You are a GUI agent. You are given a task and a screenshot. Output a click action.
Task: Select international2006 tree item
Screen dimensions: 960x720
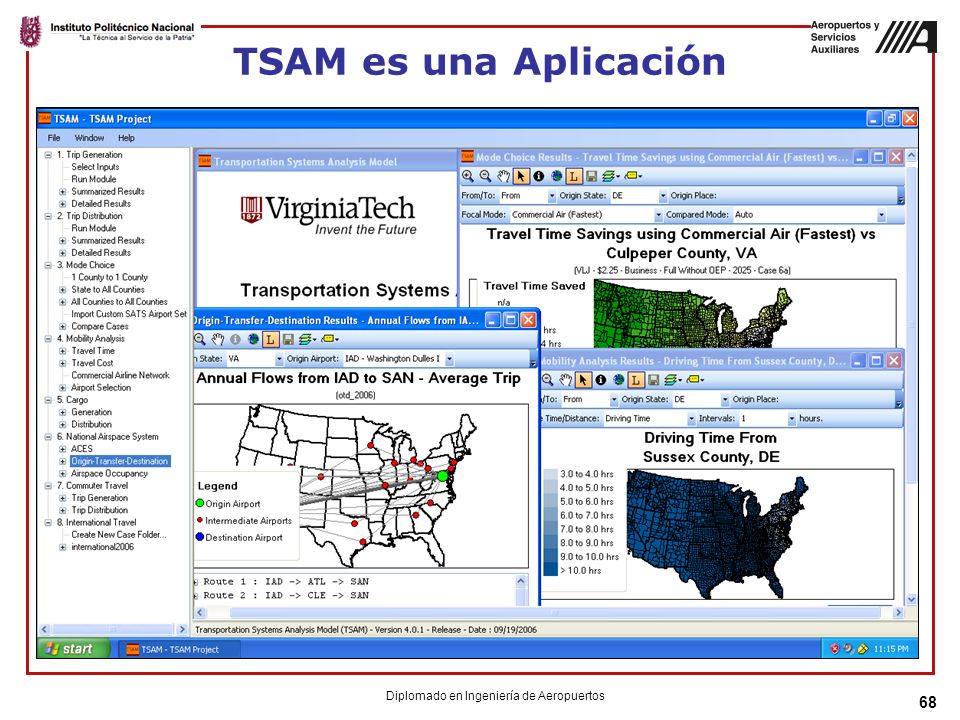pyautogui.click(x=102, y=547)
